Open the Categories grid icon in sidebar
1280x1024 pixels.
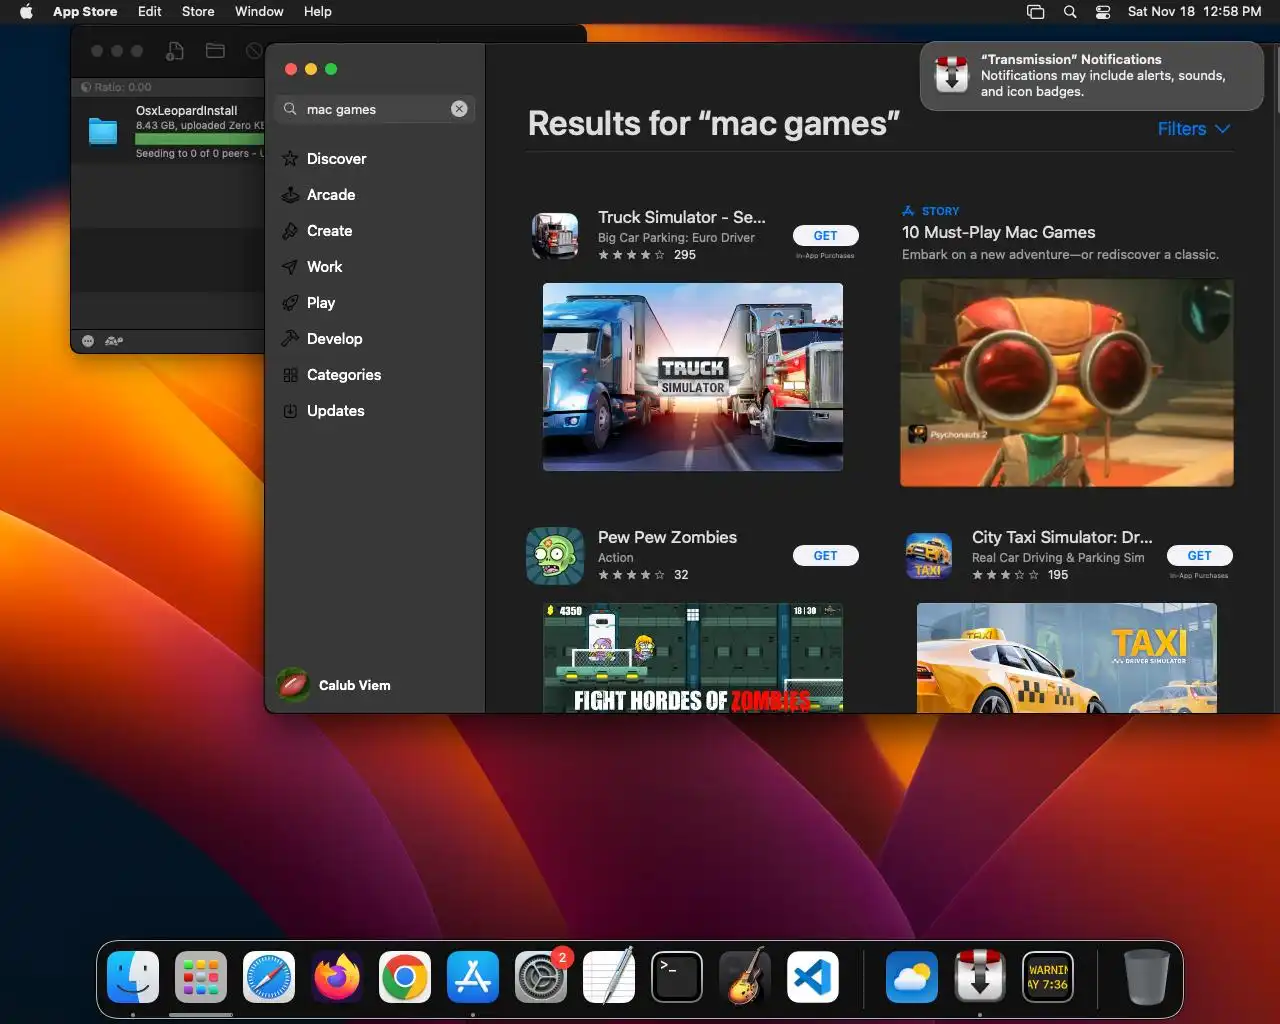[290, 375]
